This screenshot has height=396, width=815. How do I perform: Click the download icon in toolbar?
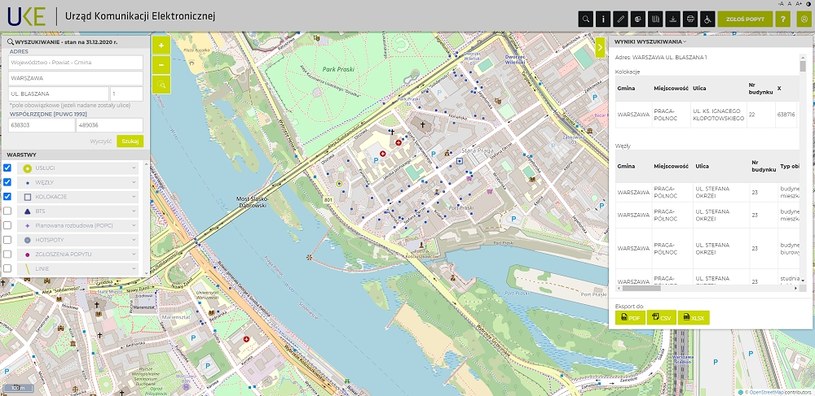[x=673, y=19]
